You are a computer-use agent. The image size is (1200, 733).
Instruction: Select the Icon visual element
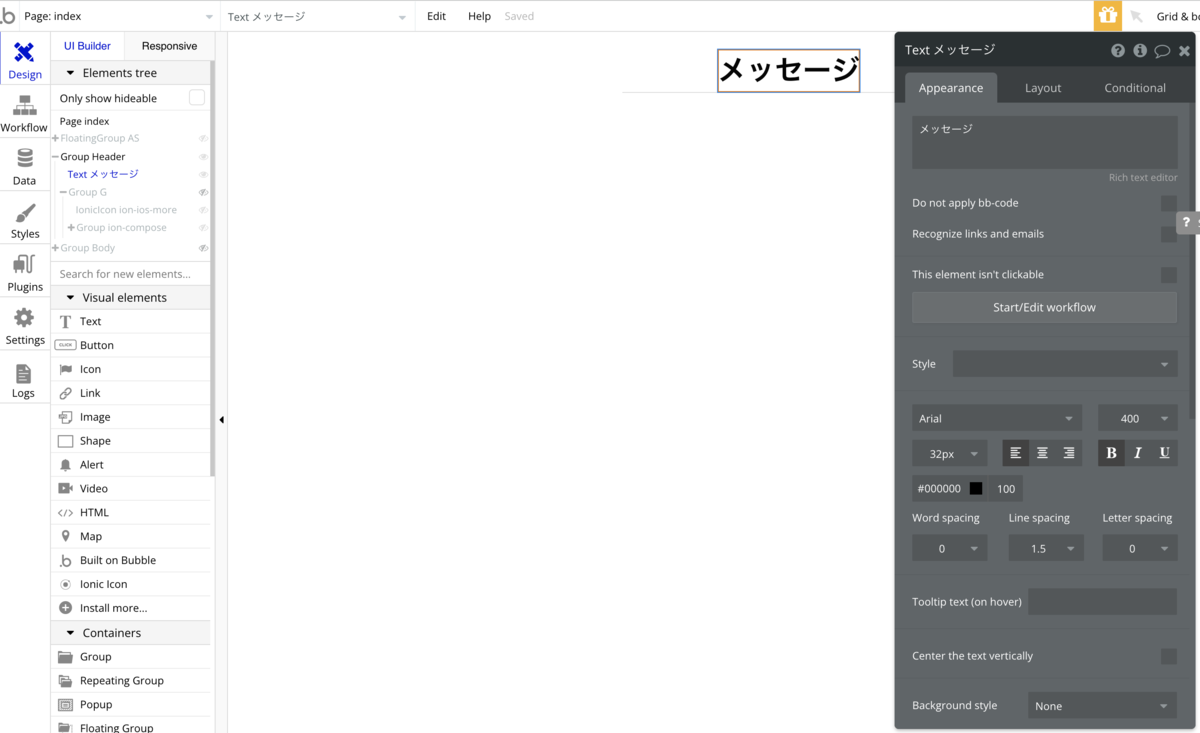[x=131, y=369]
